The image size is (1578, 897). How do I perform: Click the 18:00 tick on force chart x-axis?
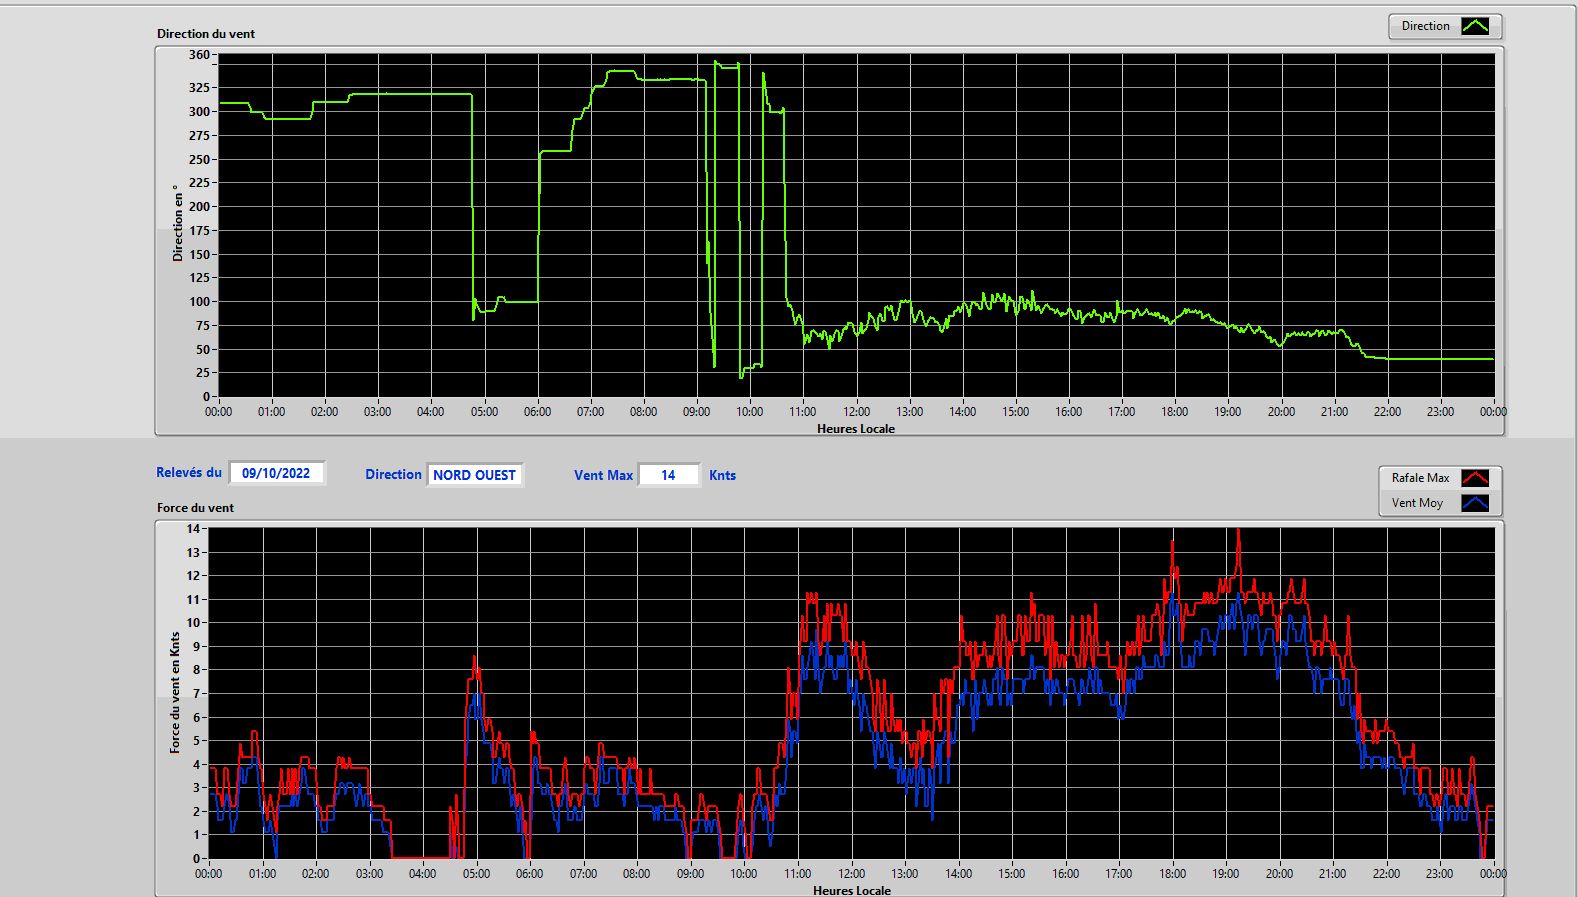pos(1172,873)
